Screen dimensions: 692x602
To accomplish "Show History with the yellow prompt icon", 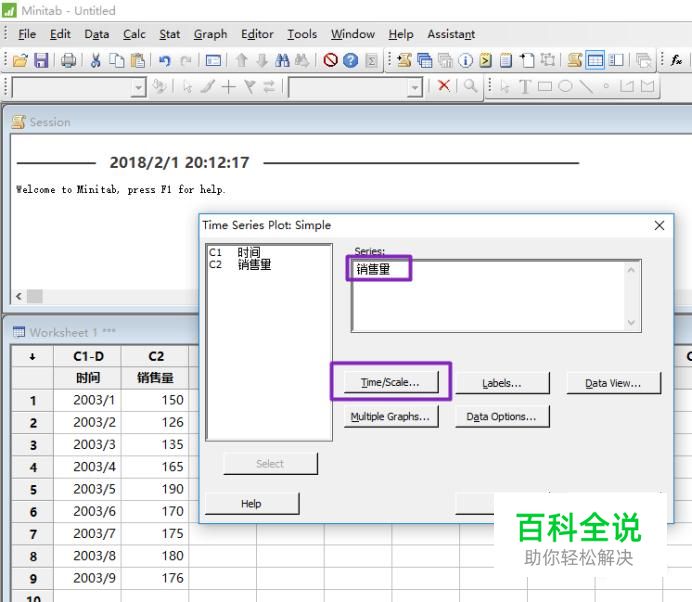I will click(485, 60).
